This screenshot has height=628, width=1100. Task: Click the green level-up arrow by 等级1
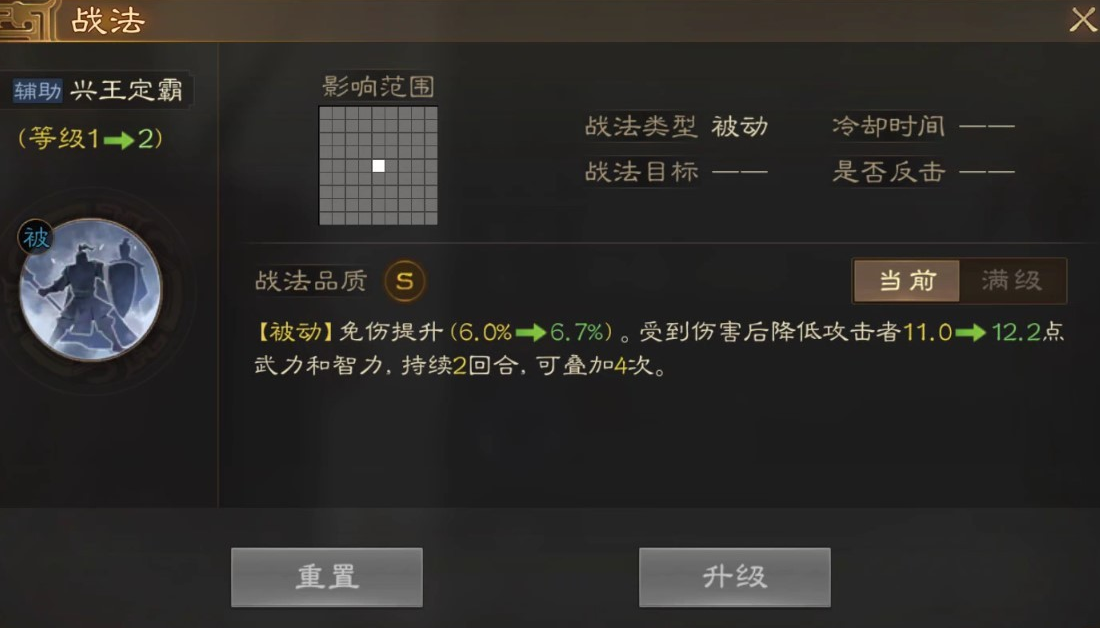coord(119,140)
